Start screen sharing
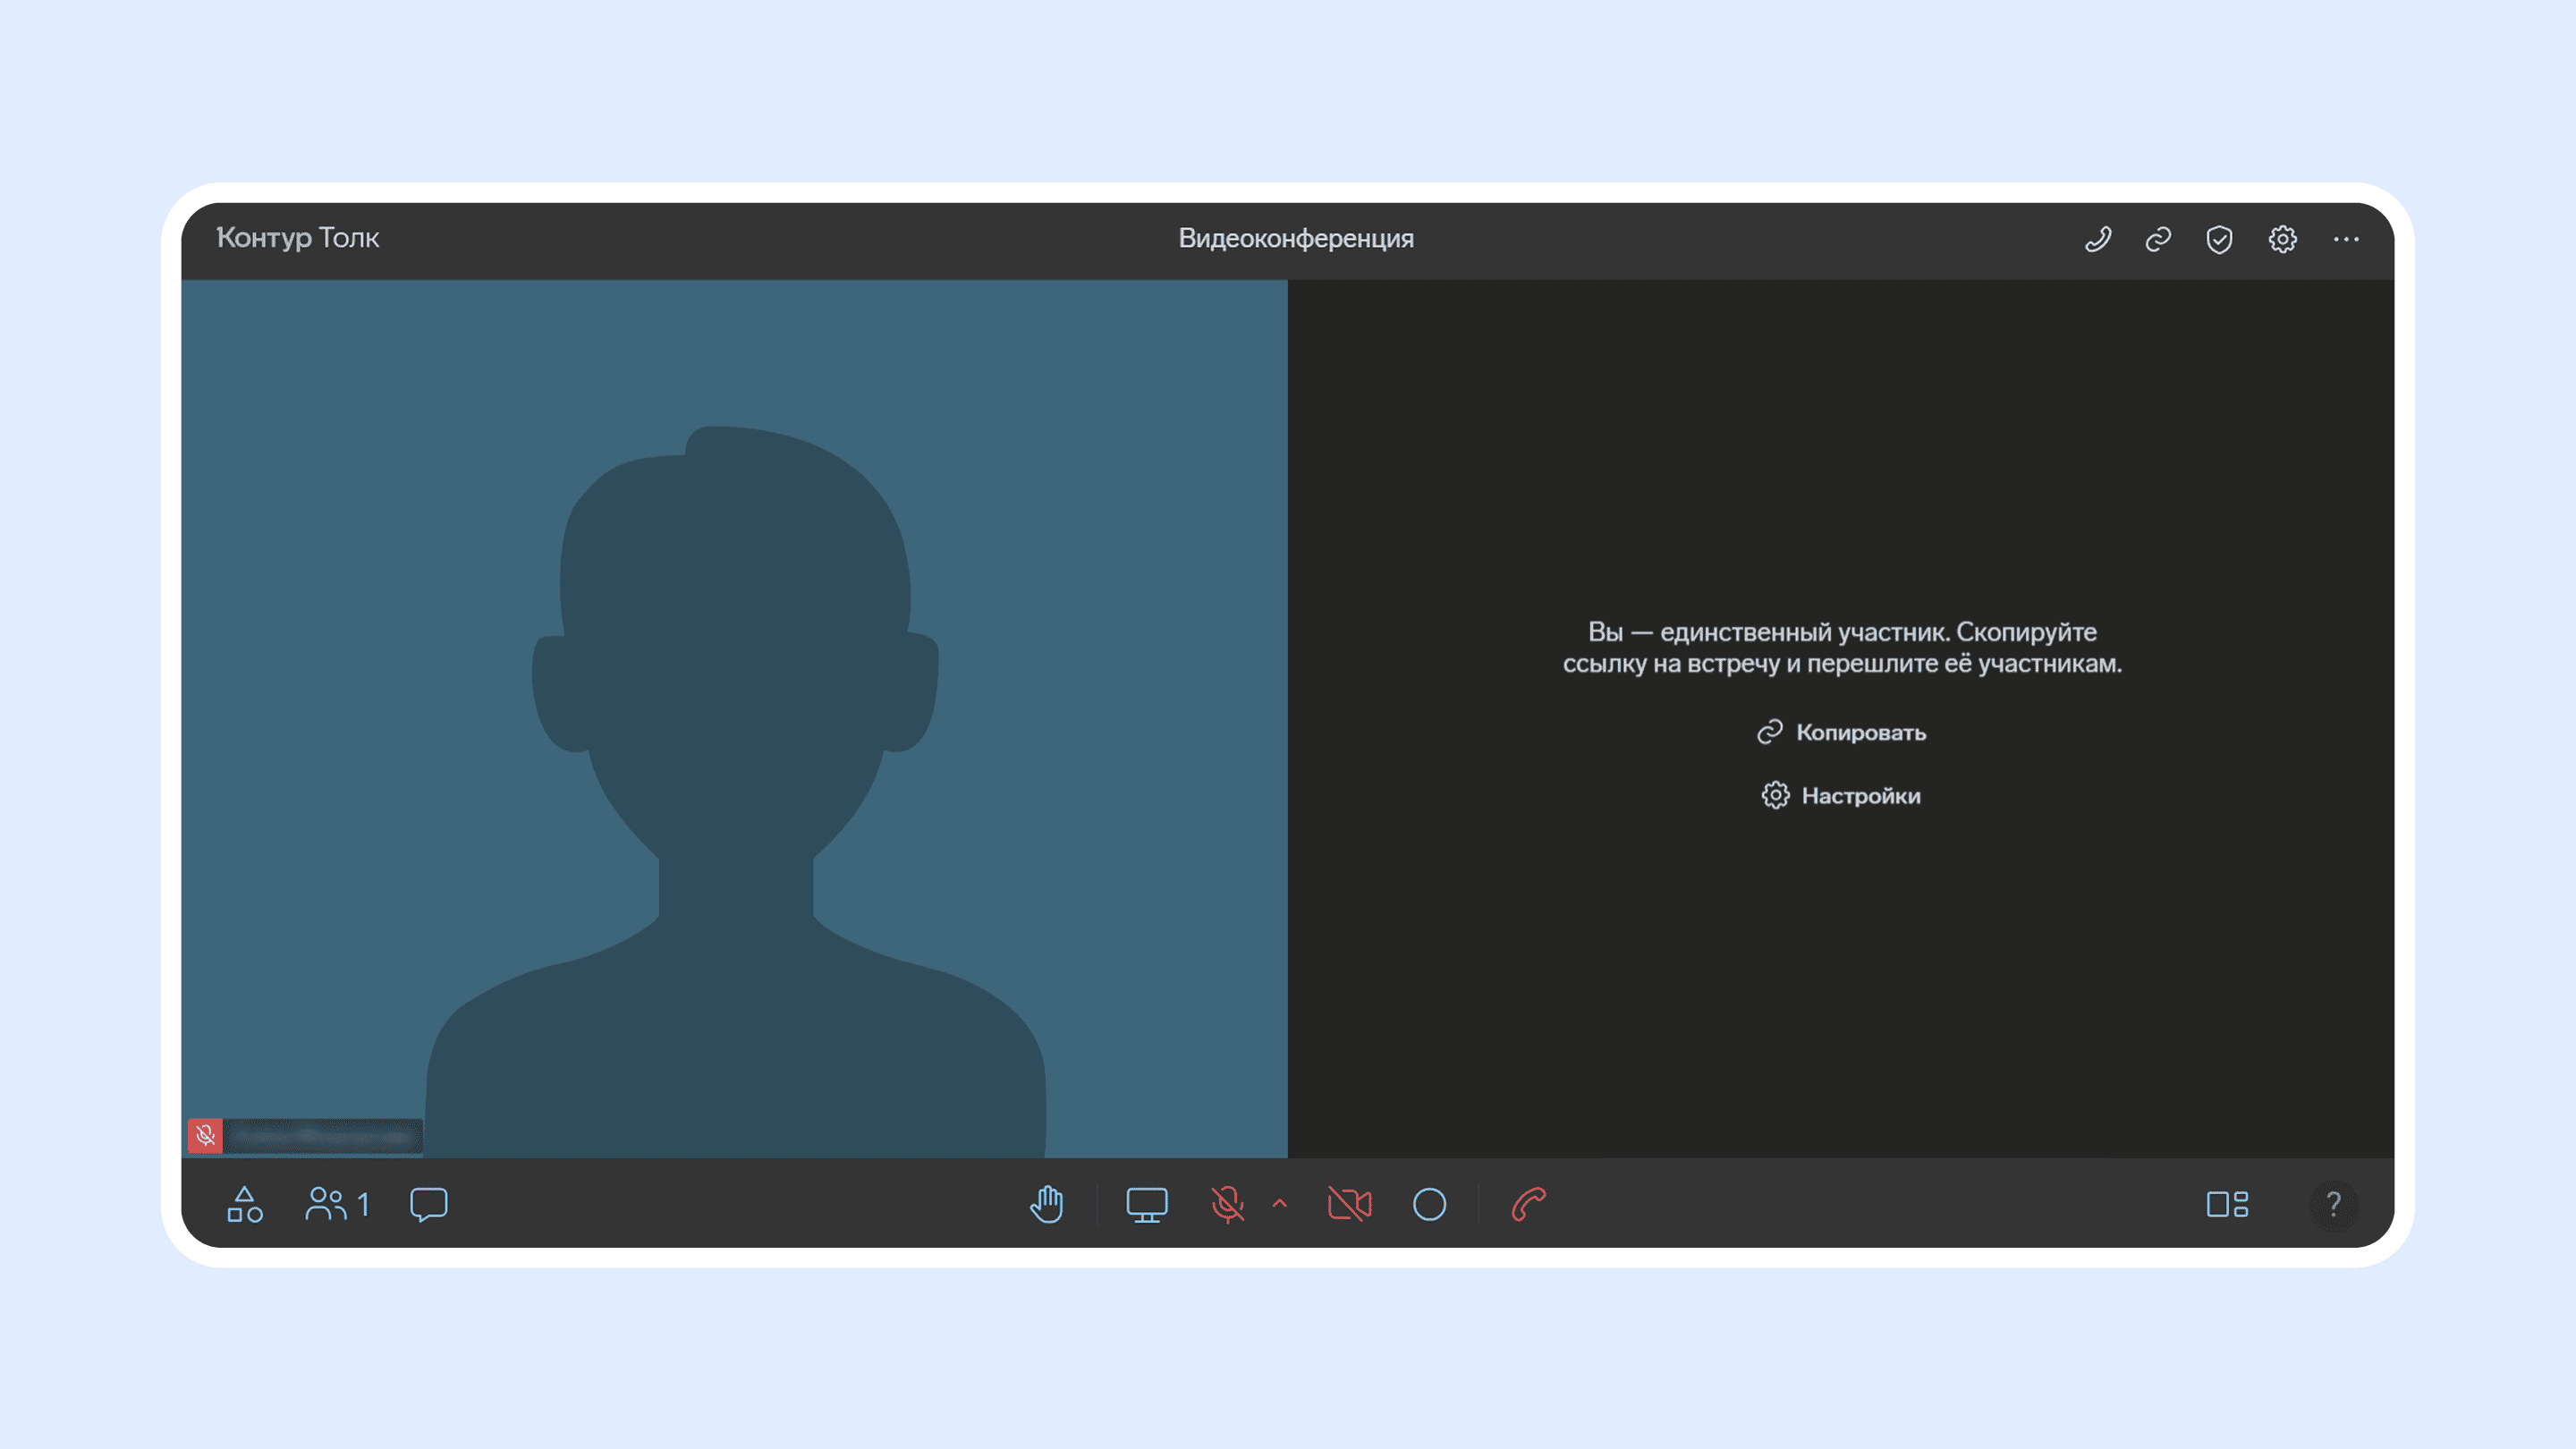2576x1449 pixels. coord(1147,1204)
